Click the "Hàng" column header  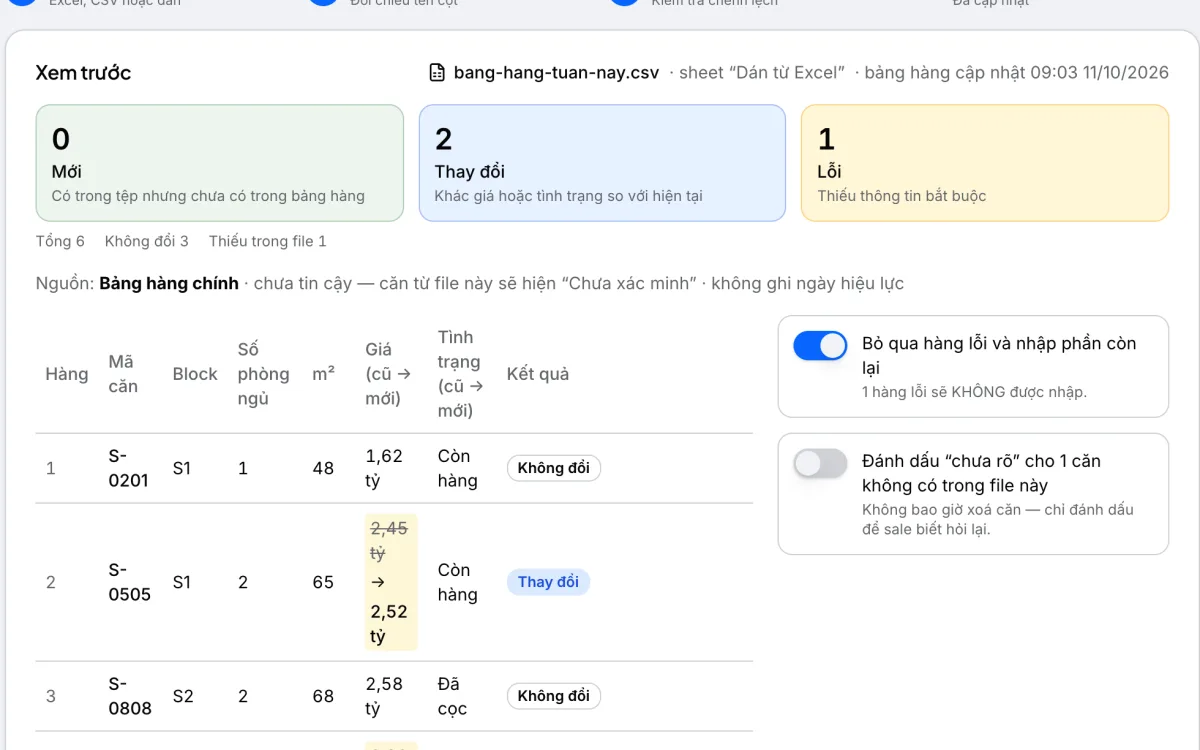(67, 374)
